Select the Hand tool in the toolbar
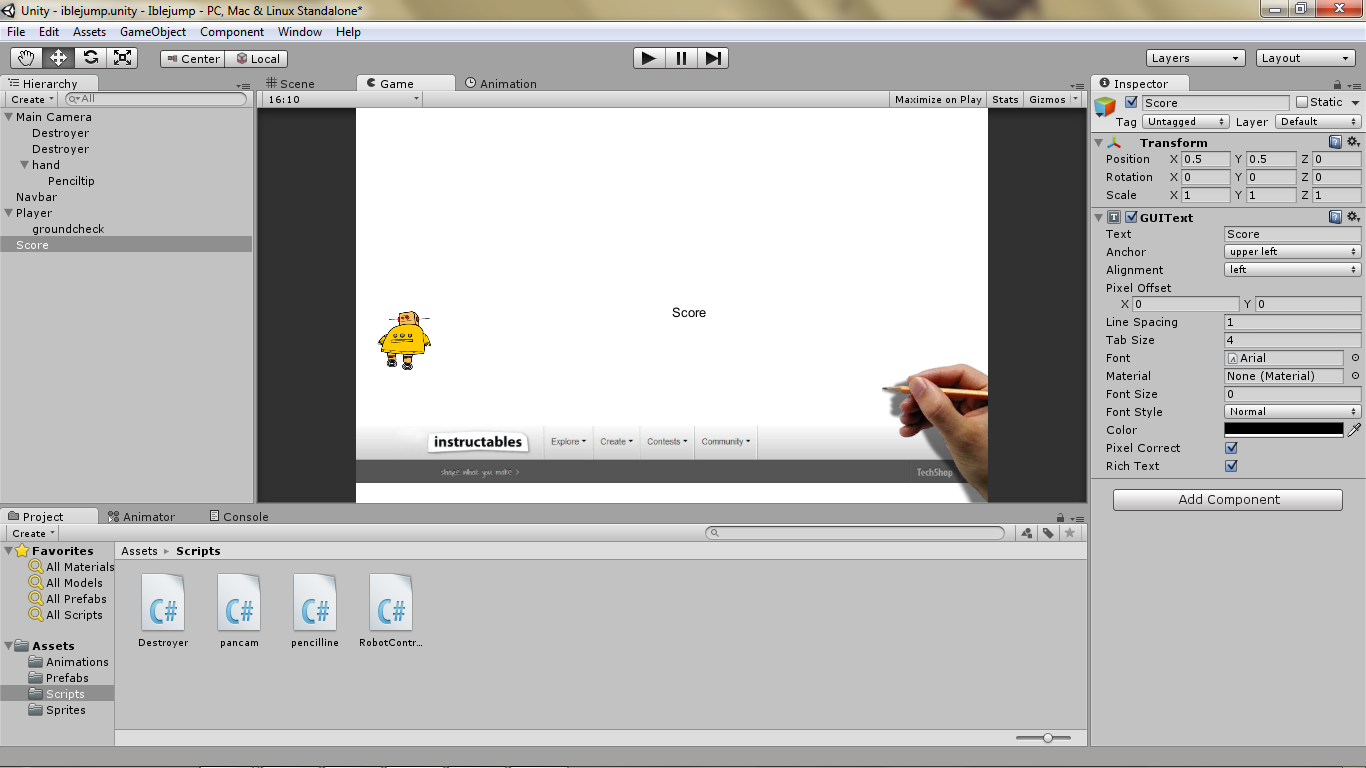The width and height of the screenshot is (1366, 768). pos(27,58)
